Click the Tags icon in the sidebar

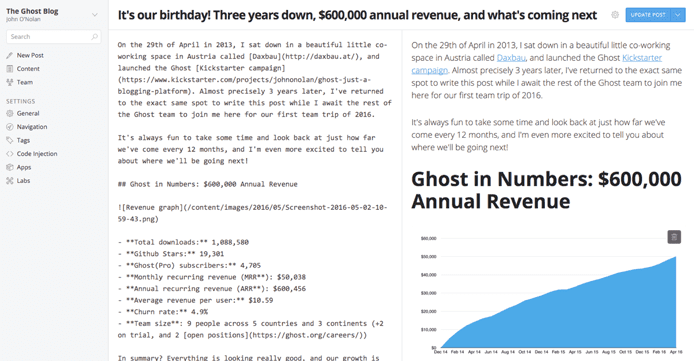point(10,140)
